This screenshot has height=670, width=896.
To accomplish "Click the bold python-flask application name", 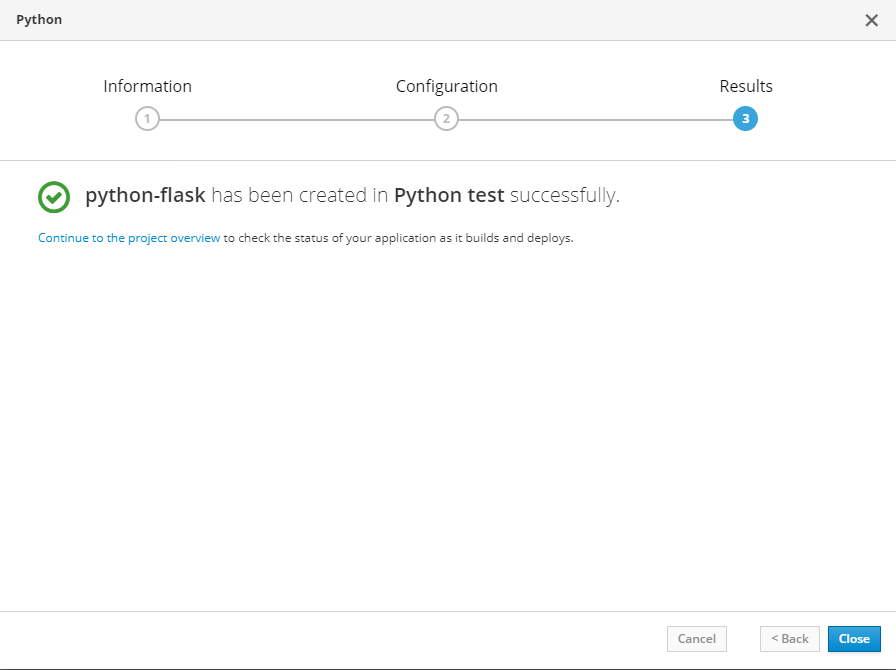I will (145, 196).
